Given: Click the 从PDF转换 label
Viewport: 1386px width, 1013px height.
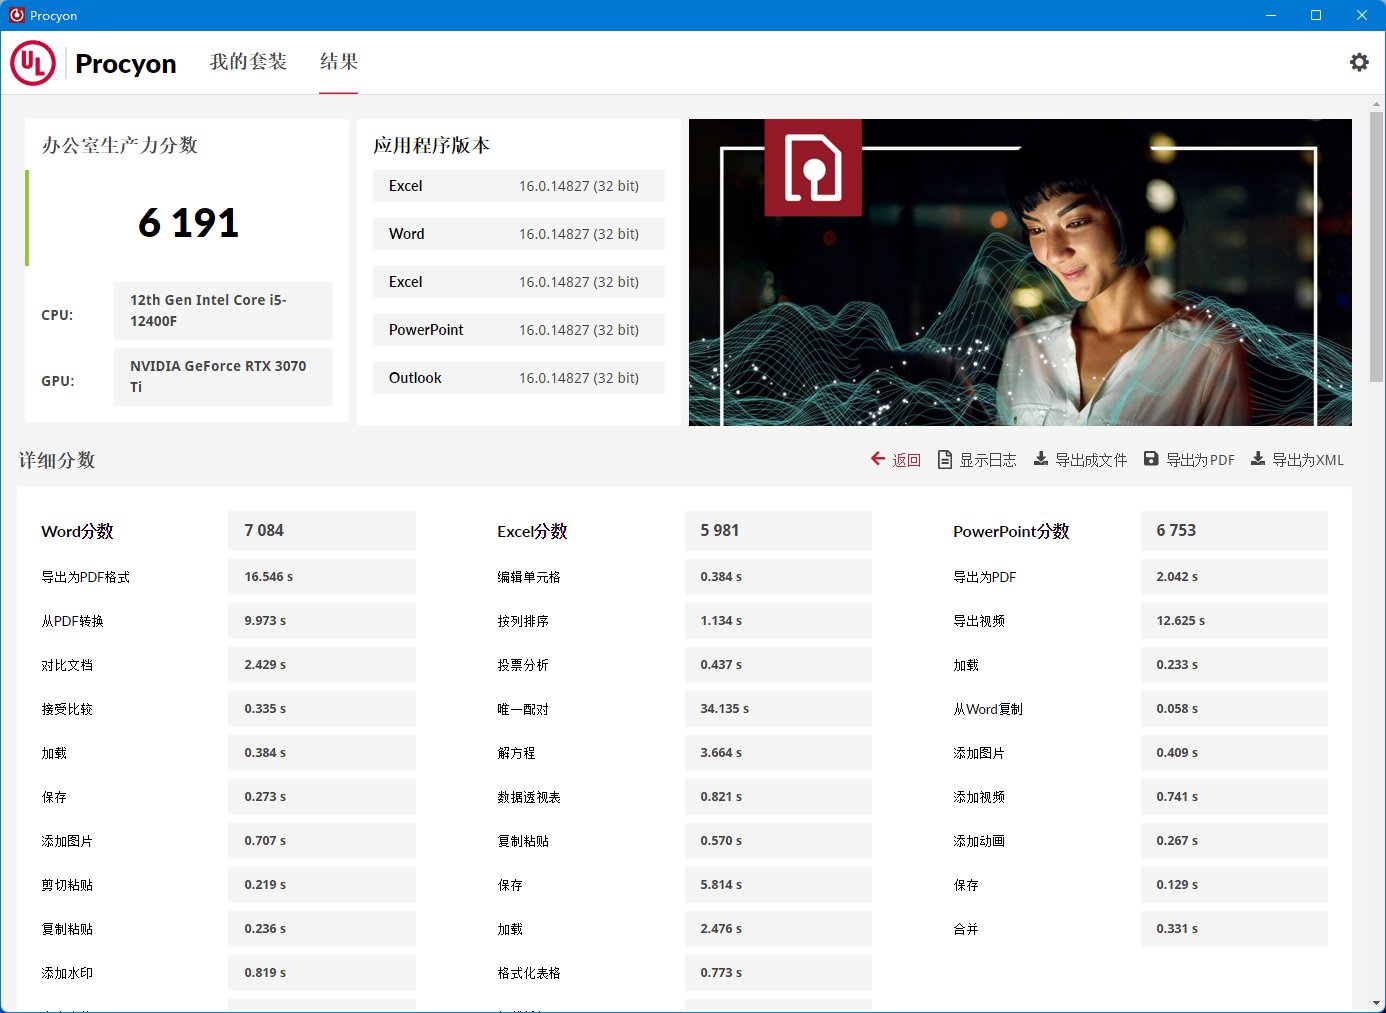Looking at the screenshot, I should tap(72, 621).
